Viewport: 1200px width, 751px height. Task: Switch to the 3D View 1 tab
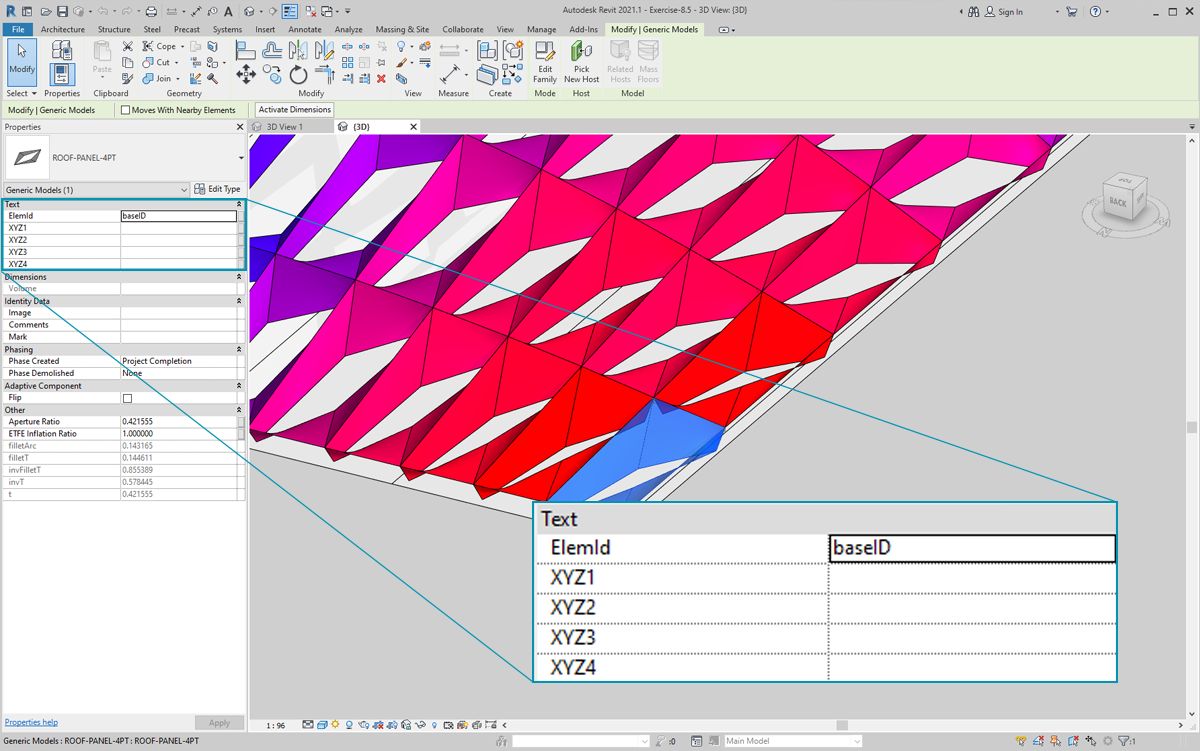(284, 127)
